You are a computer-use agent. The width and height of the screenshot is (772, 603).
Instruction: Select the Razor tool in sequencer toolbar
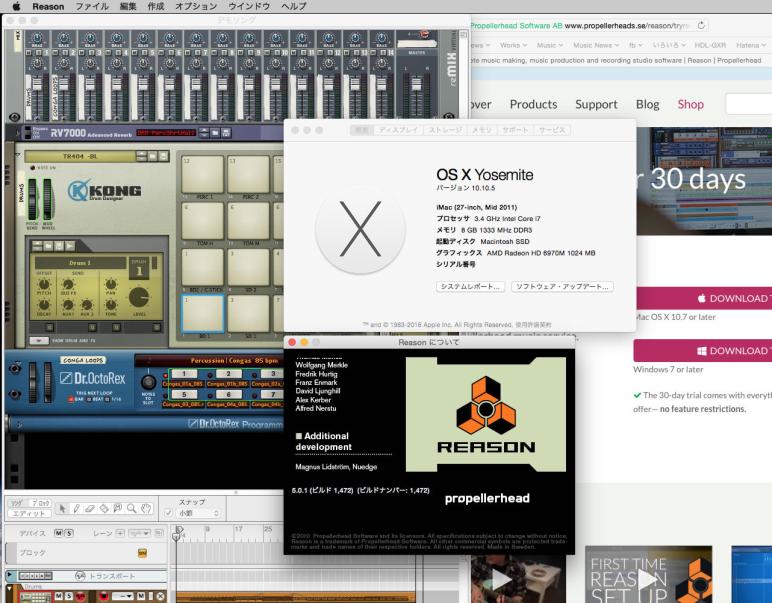point(104,508)
